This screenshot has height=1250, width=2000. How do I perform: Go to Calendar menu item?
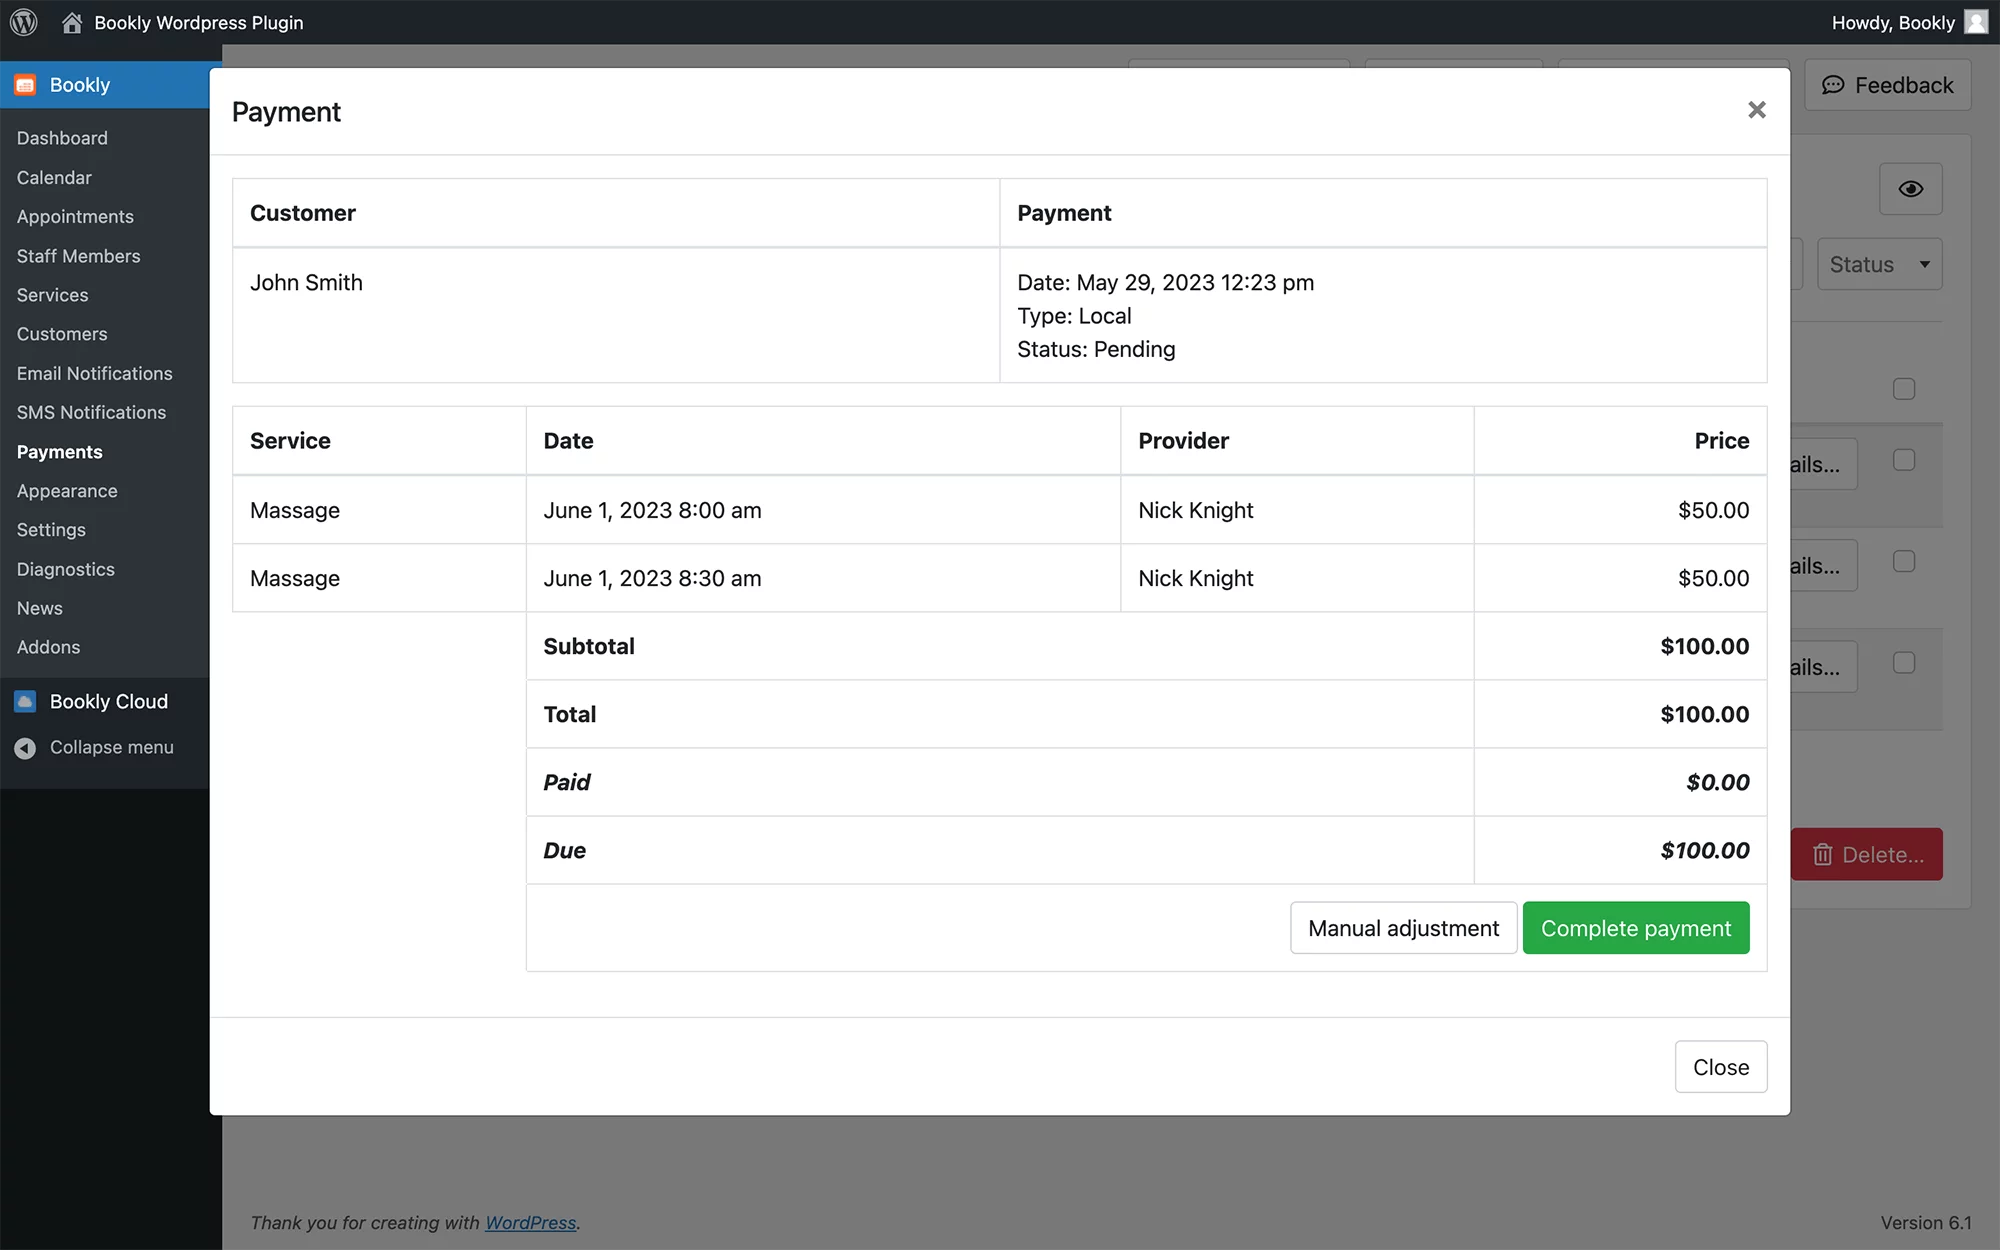click(54, 177)
